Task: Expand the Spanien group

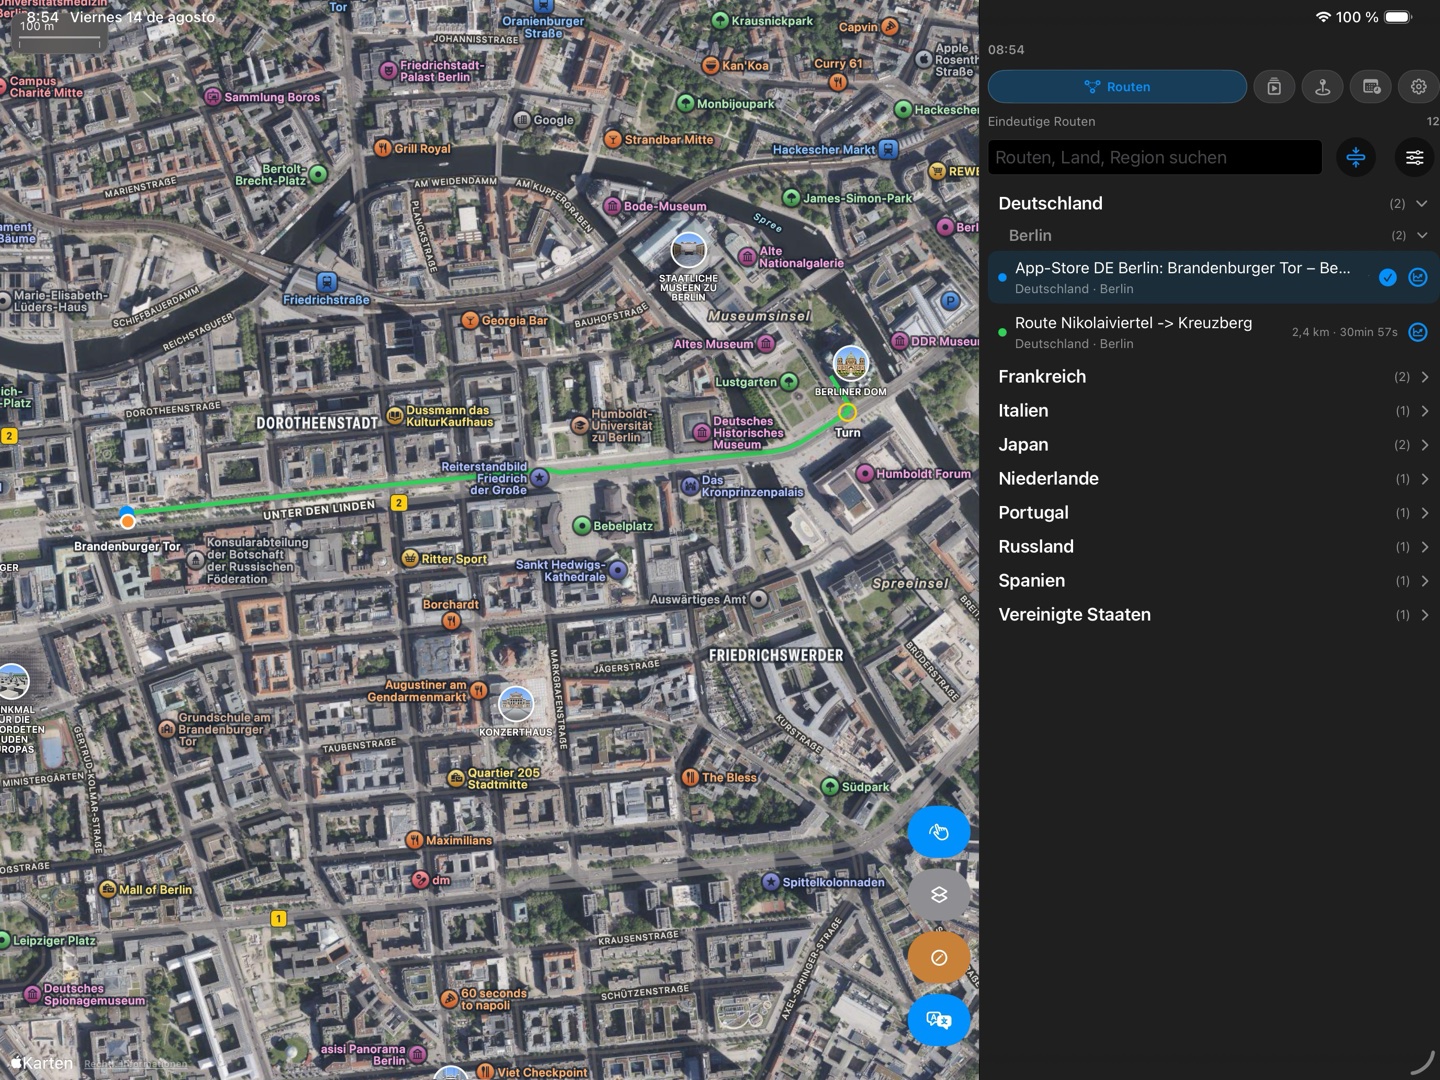Action: coord(1214,581)
